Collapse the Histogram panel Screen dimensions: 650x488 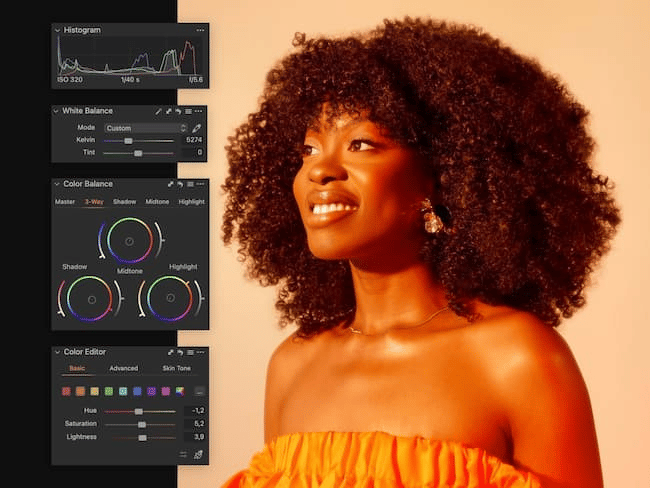coord(58,31)
